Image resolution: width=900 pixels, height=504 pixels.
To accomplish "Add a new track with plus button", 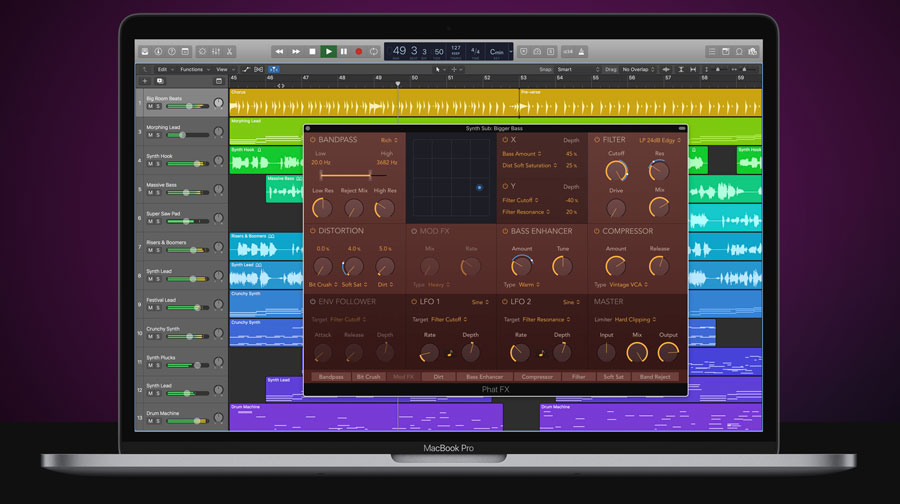I will pos(145,81).
